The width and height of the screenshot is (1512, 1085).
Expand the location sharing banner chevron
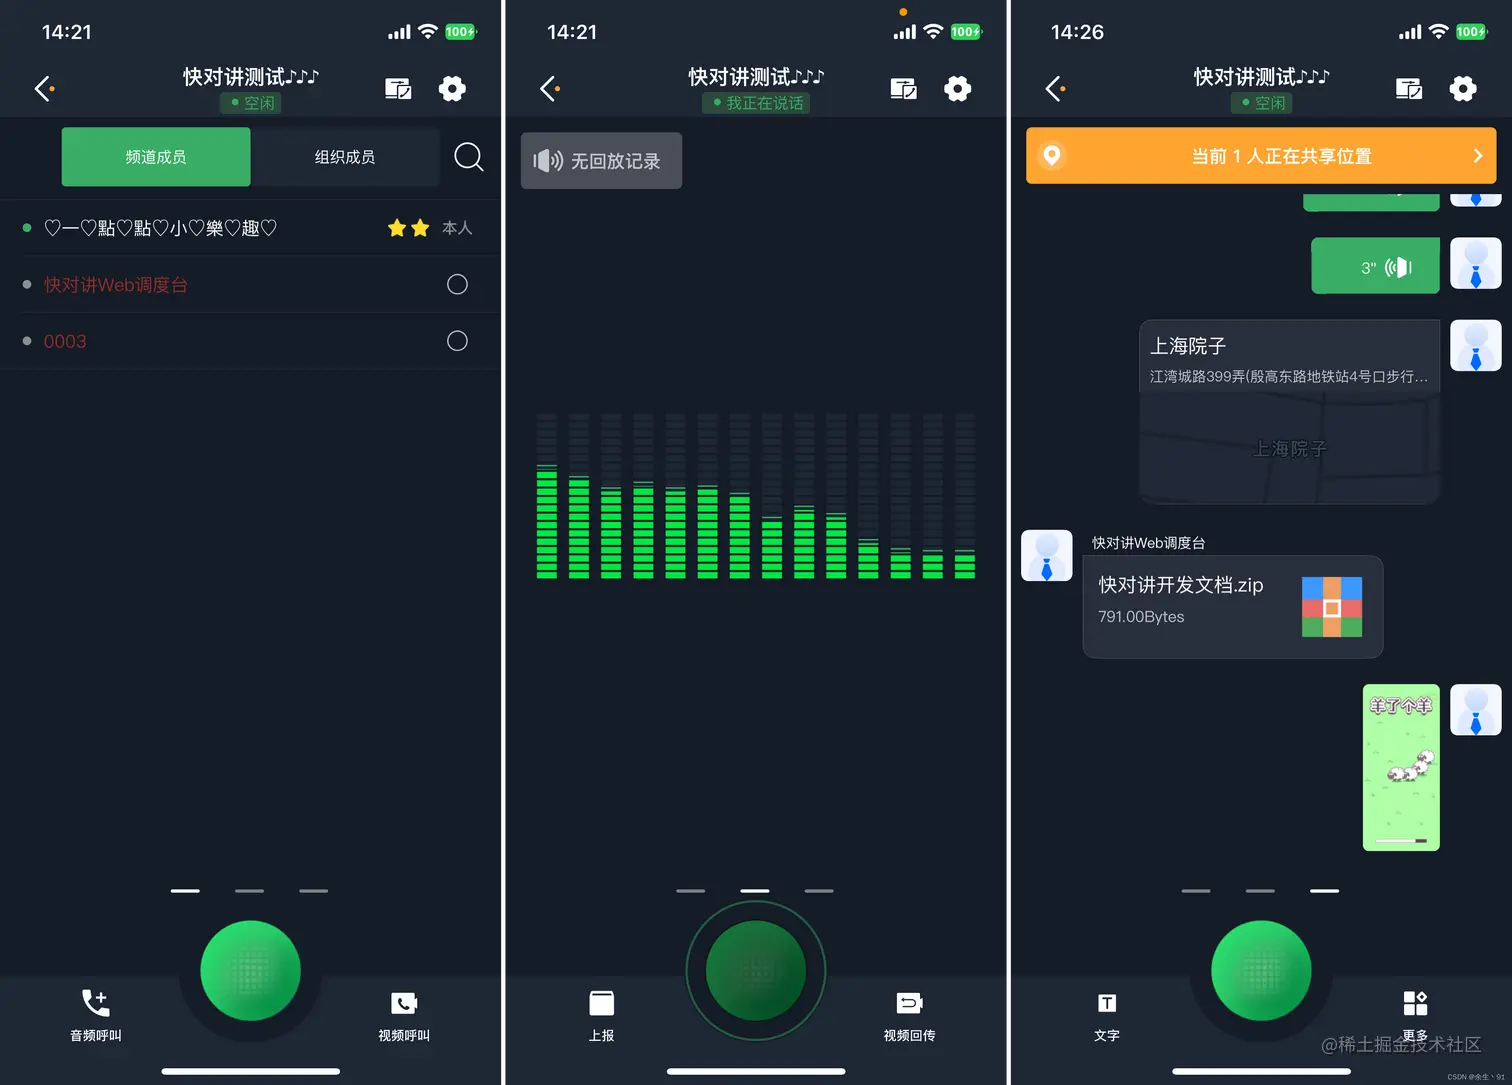(x=1477, y=156)
